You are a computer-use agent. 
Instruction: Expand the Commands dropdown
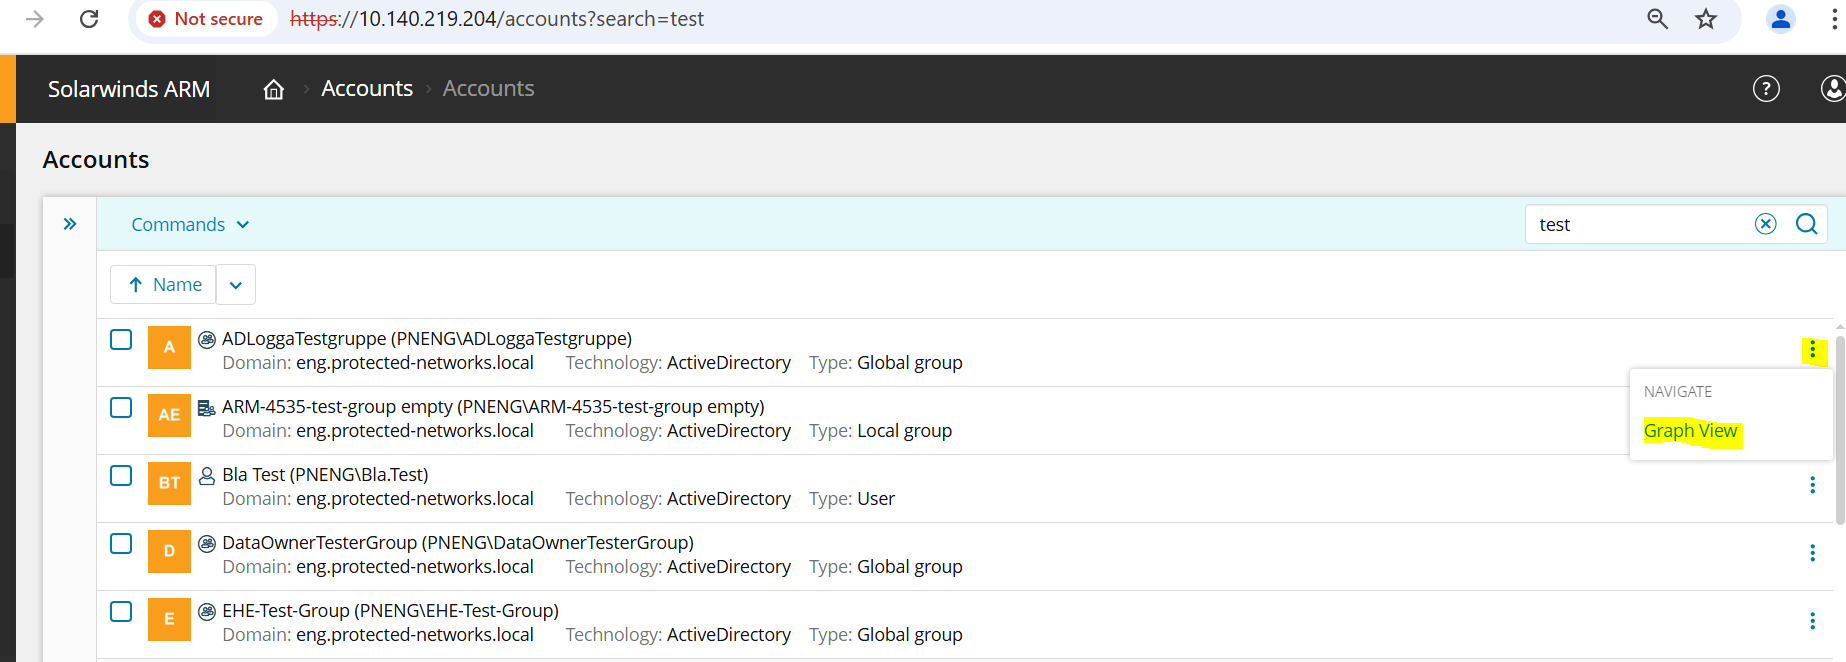(190, 225)
